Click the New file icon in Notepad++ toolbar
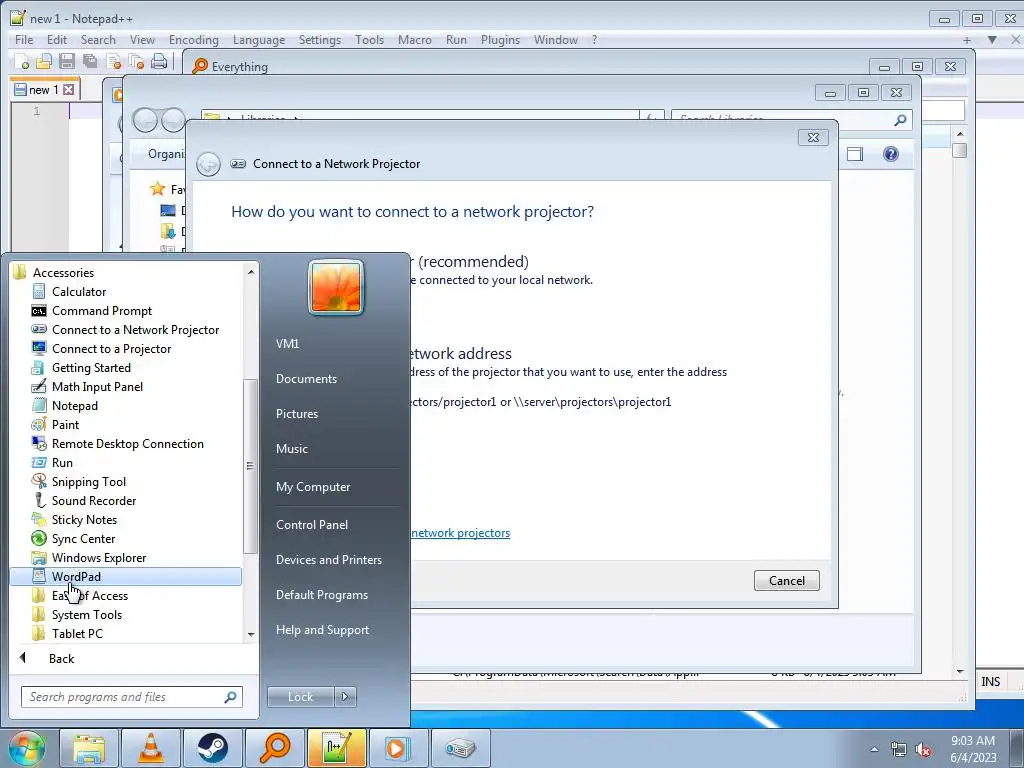 tap(21, 62)
